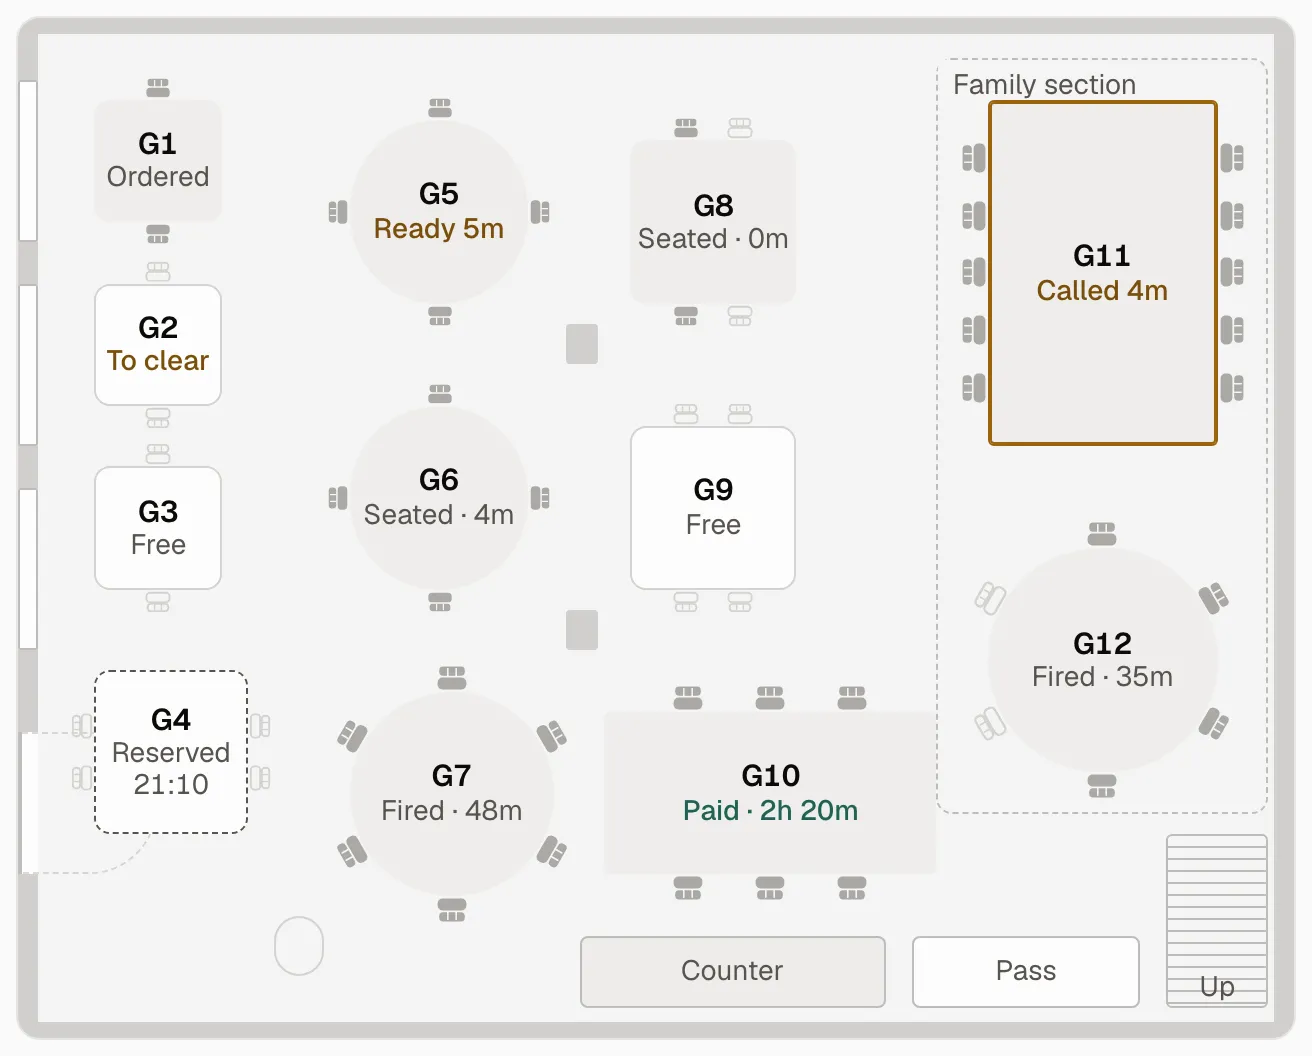Image resolution: width=1312 pixels, height=1056 pixels.
Task: Click the empty top-right seat of table G8
Action: pos(740,128)
